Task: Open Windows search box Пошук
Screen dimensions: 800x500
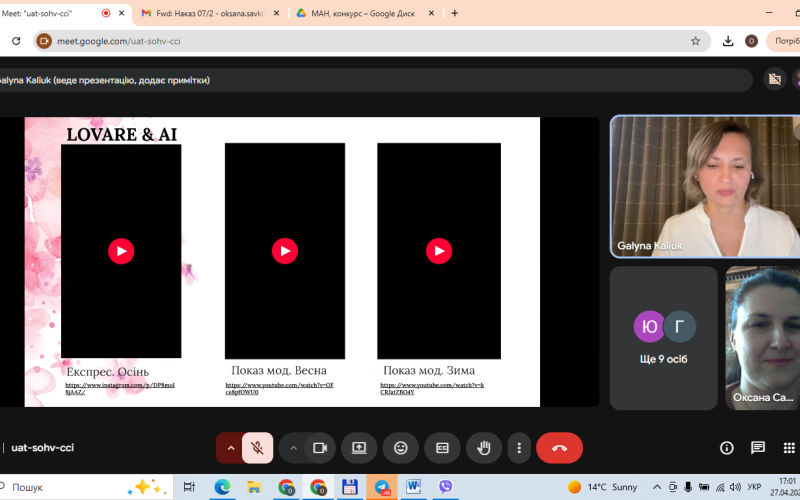Action: coord(84,487)
